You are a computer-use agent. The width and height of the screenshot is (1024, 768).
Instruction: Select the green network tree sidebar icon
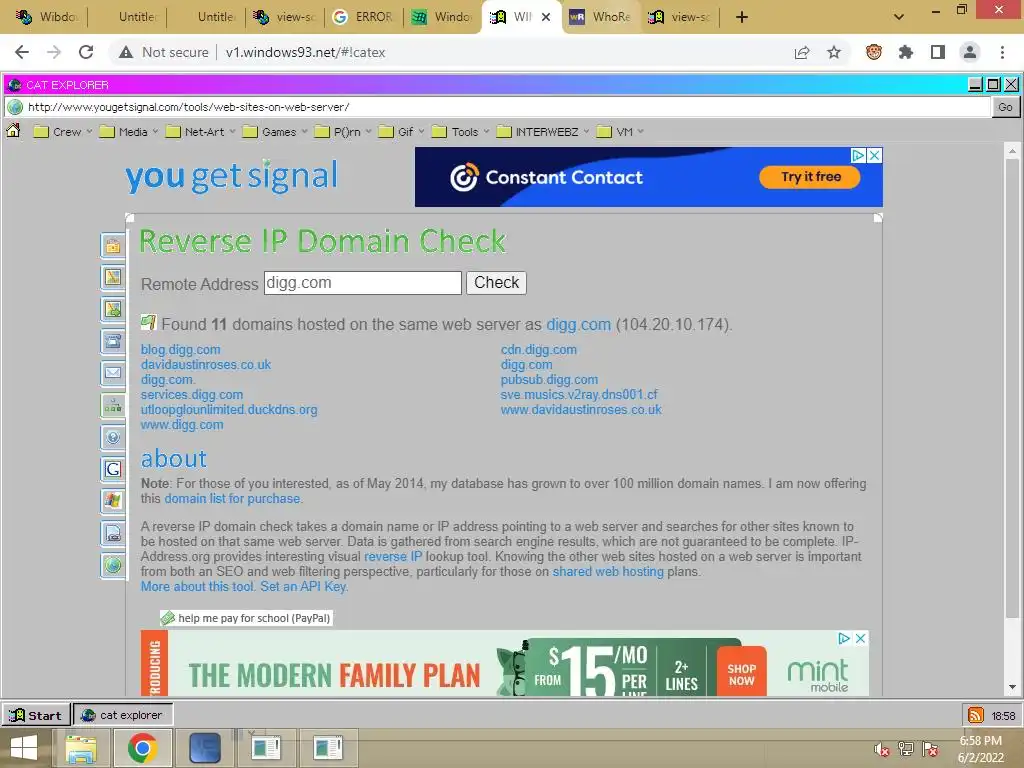pyautogui.click(x=113, y=406)
